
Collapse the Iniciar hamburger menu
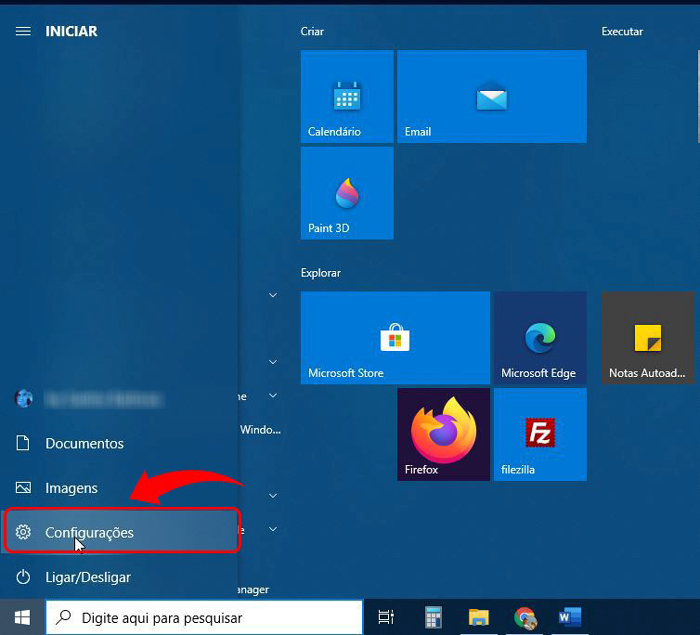[x=23, y=31]
